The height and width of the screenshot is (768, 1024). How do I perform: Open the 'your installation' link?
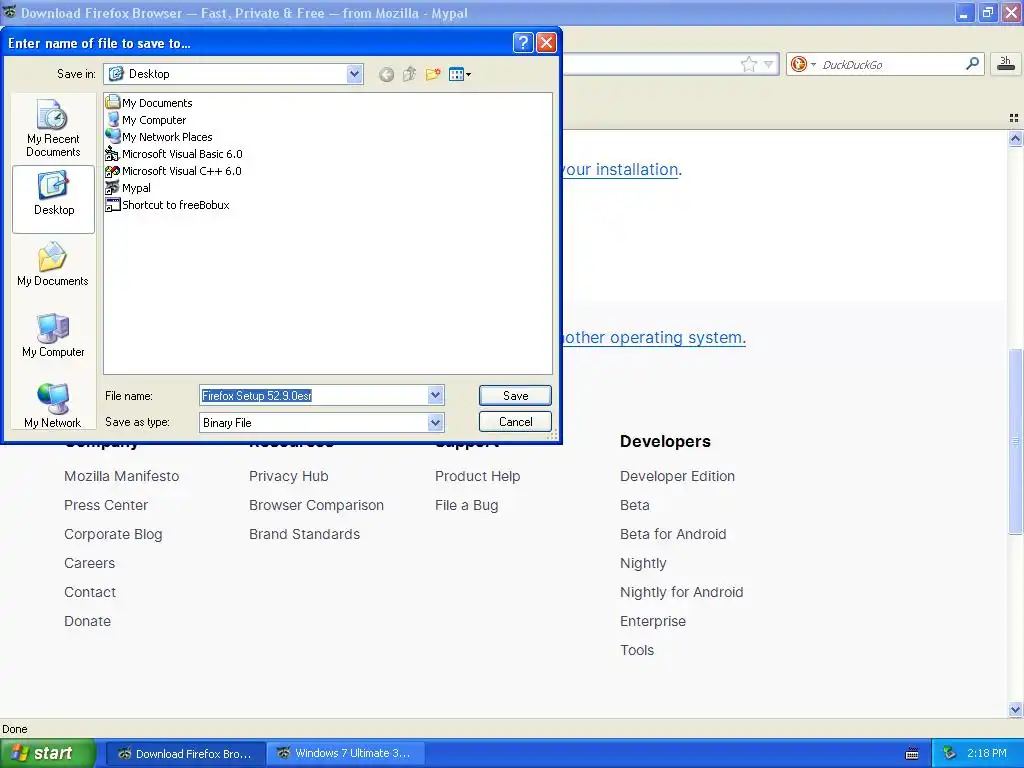point(621,170)
